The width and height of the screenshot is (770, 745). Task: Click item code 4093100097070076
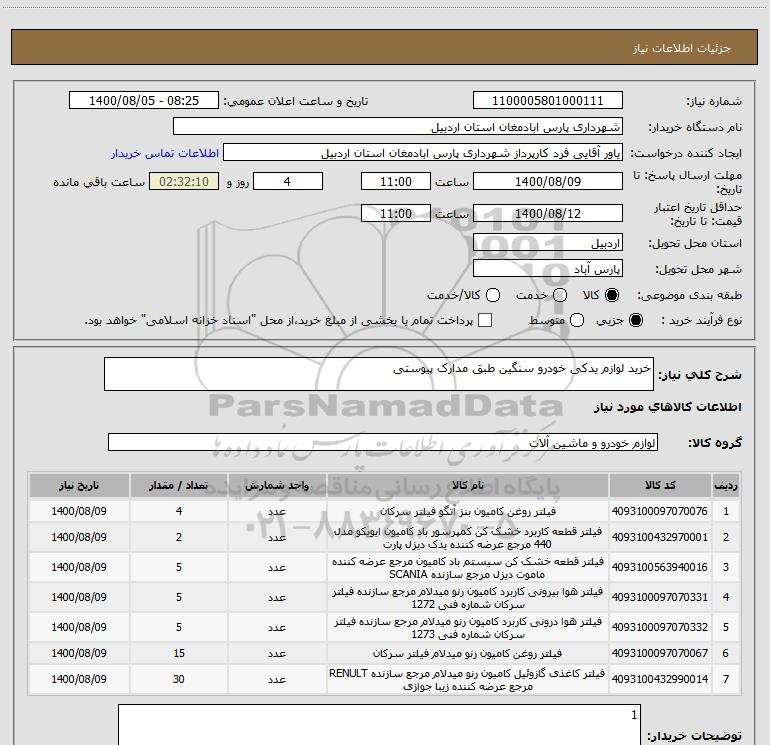coord(660,511)
